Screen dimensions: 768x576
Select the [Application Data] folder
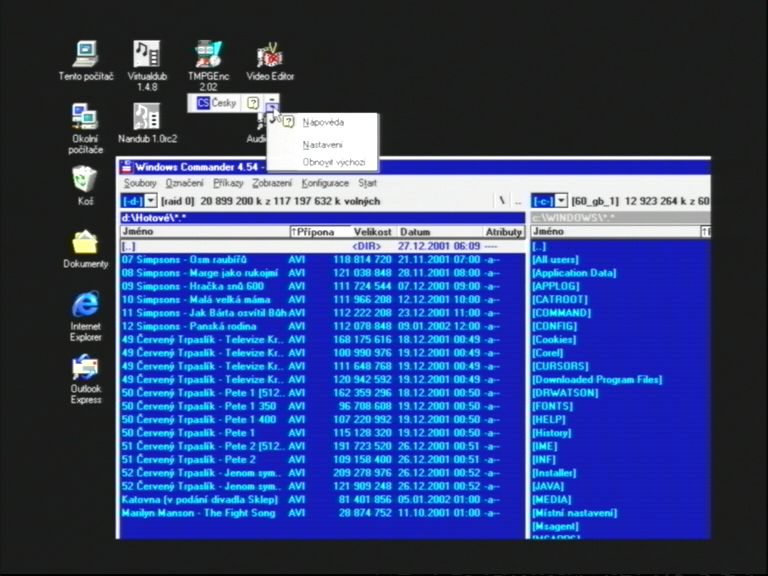coord(574,273)
